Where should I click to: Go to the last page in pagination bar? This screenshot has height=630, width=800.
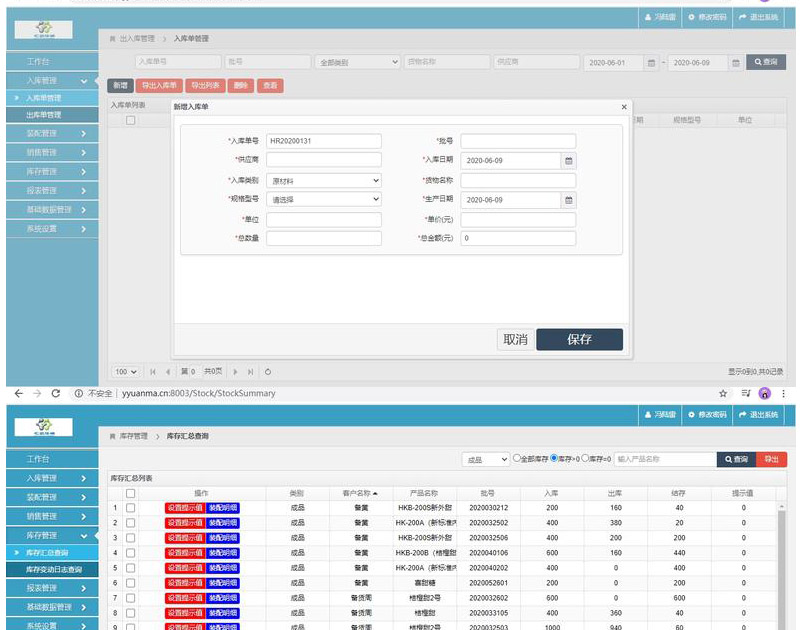[251, 372]
